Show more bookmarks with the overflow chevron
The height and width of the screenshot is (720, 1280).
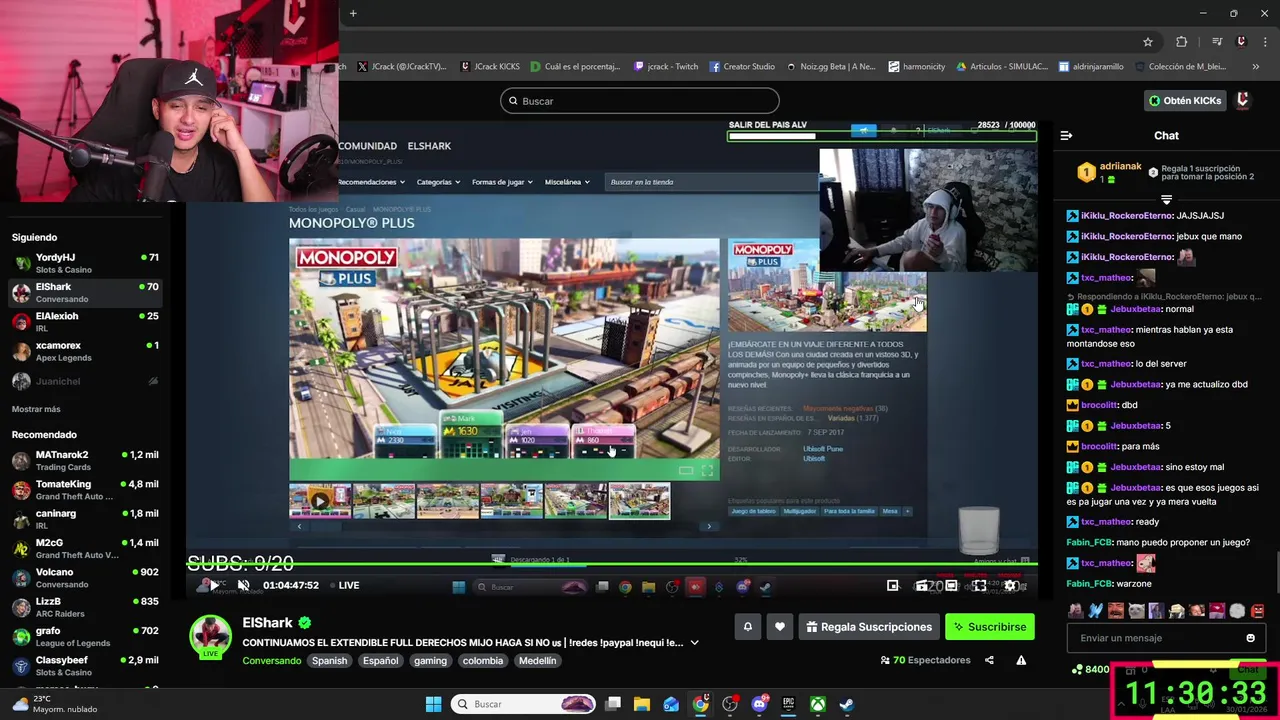tap(1256, 67)
